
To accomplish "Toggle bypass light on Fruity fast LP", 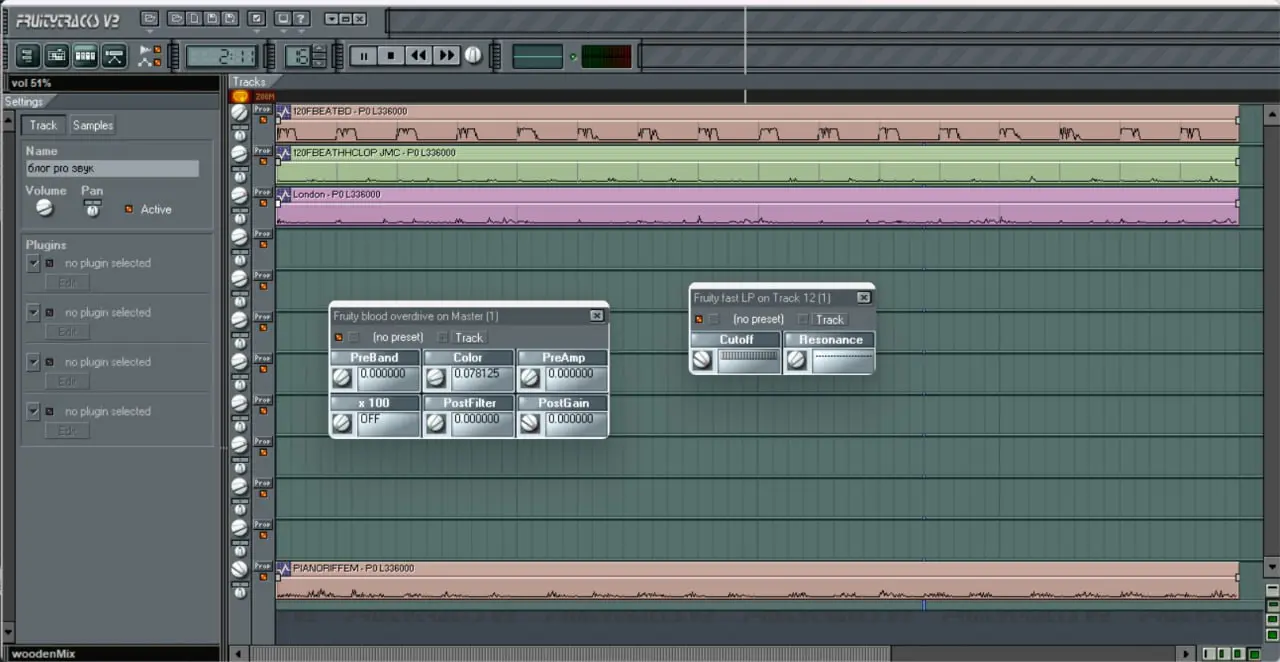I will pos(699,319).
